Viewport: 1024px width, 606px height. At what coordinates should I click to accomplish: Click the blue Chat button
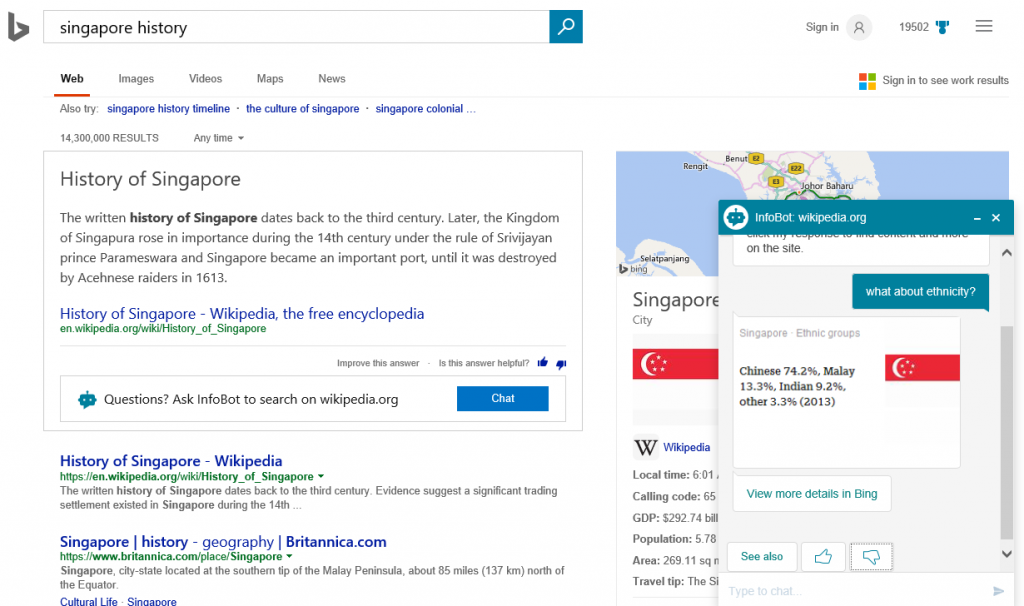point(502,398)
